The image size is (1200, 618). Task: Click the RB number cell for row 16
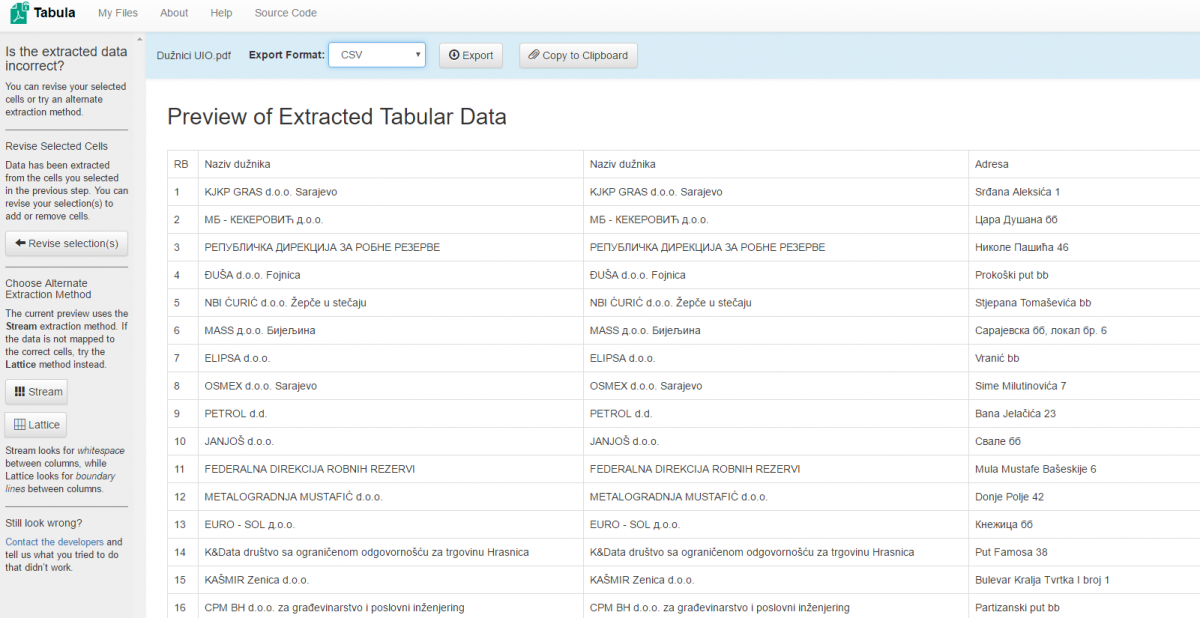pyautogui.click(x=182, y=607)
